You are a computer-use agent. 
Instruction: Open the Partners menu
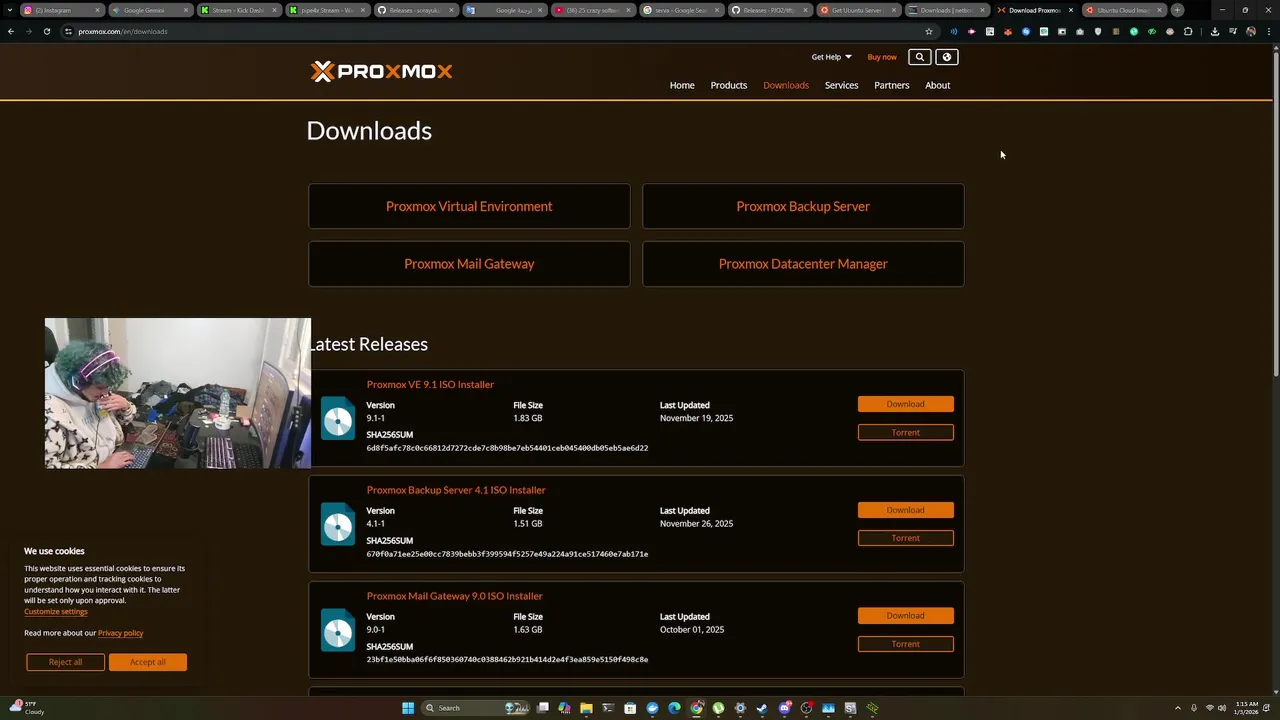(892, 85)
